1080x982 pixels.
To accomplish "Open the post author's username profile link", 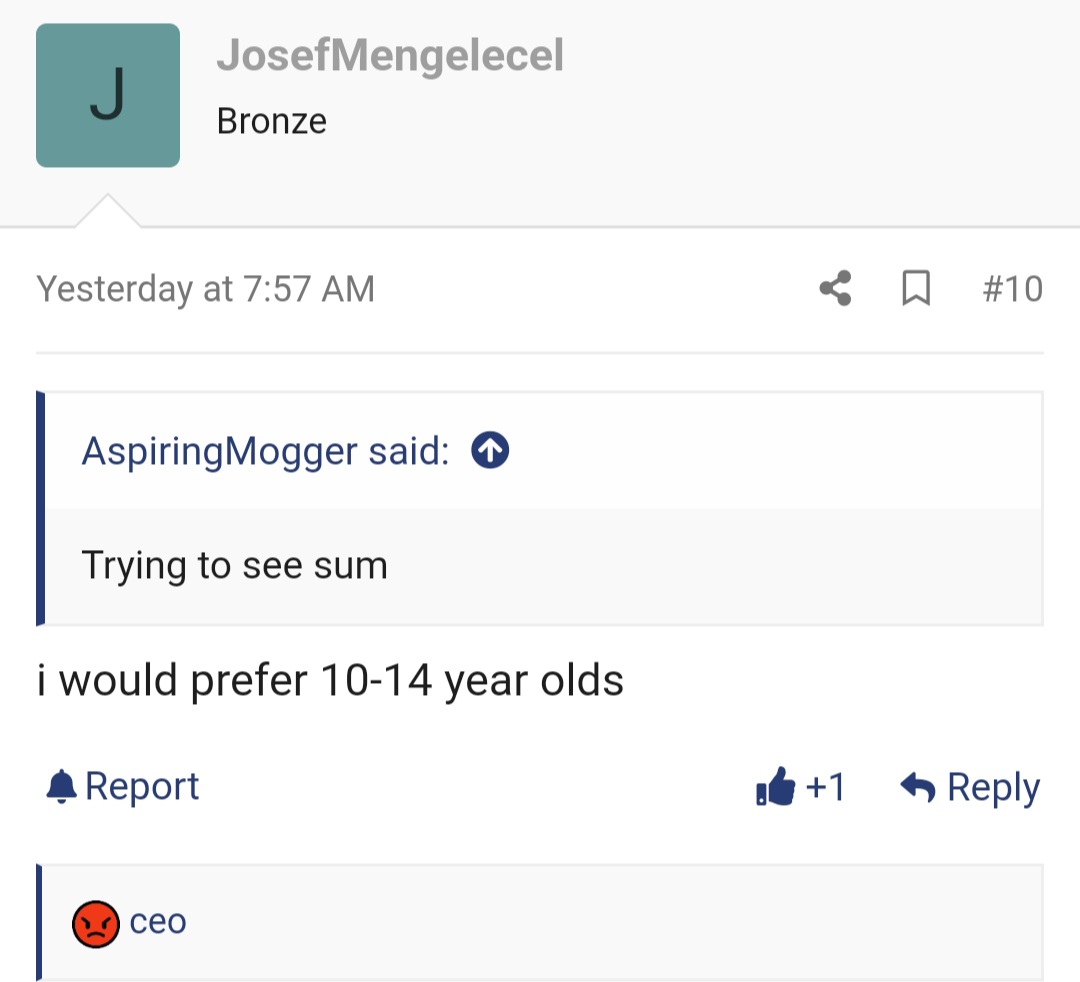I will click(390, 56).
